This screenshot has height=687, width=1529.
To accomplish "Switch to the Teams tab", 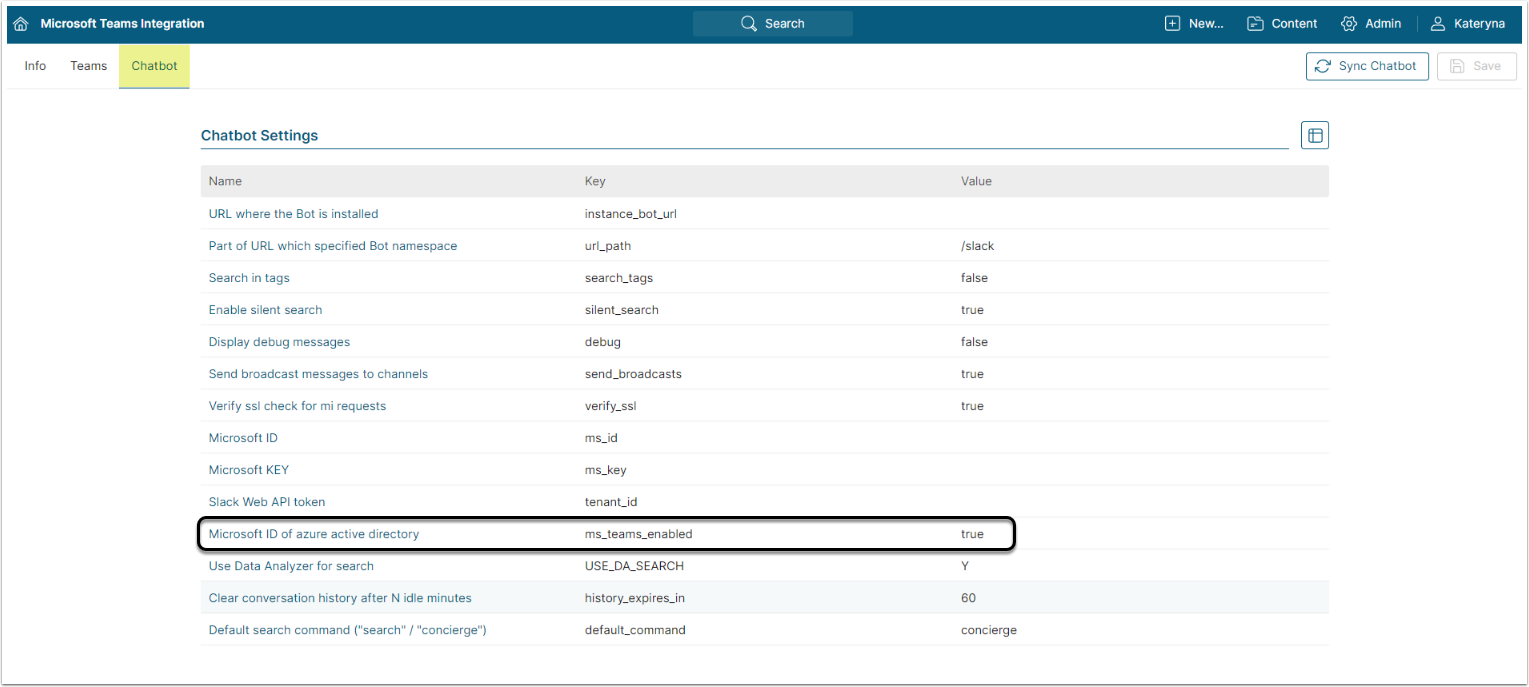I will point(88,66).
